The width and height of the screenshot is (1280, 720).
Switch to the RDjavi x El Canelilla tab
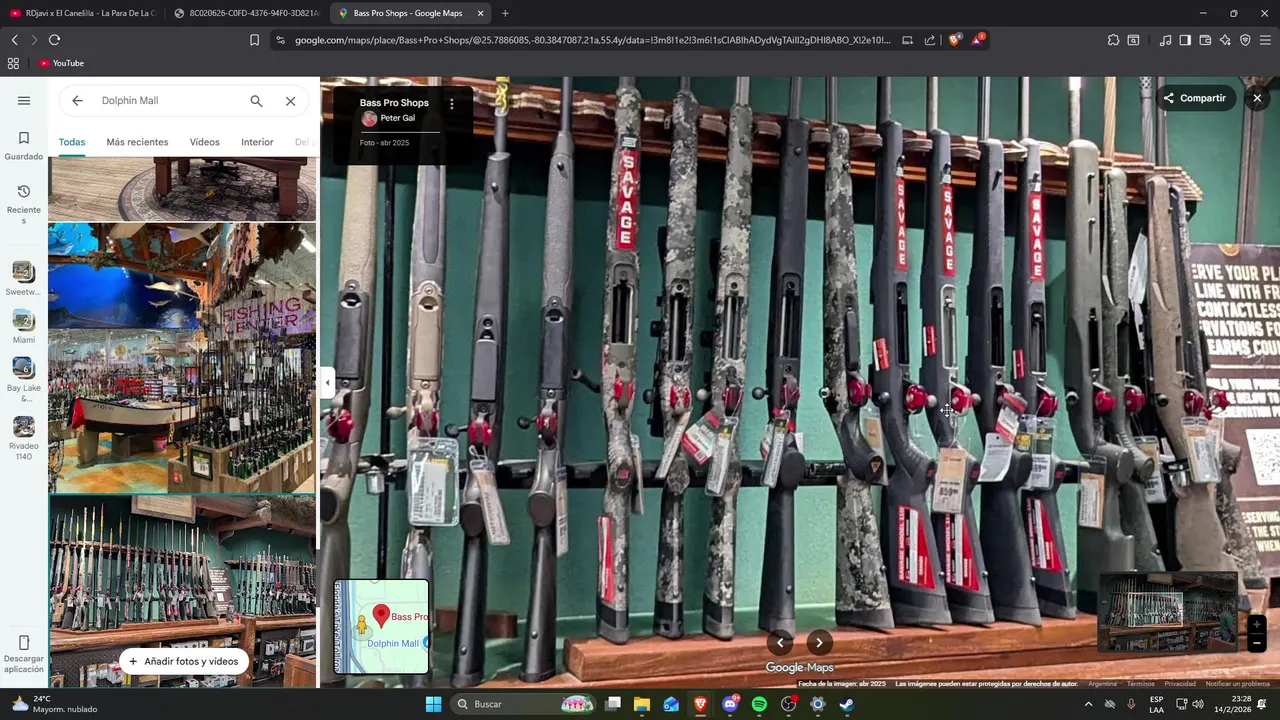(83, 13)
